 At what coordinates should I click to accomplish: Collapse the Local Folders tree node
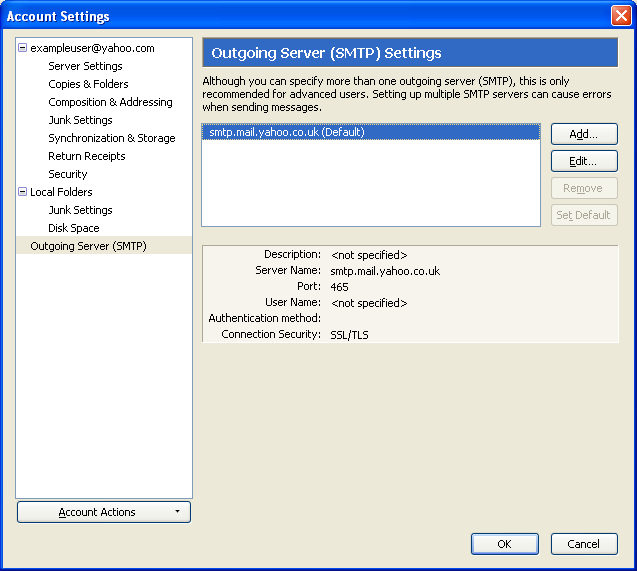tap(23, 192)
